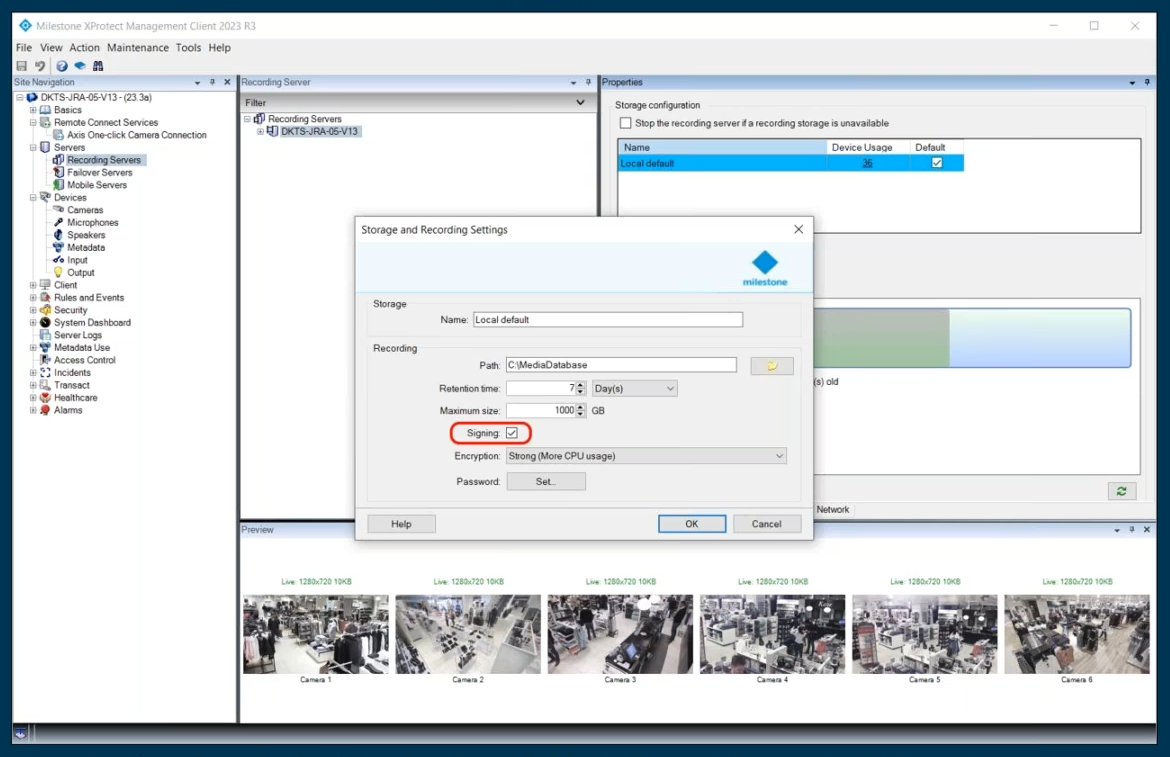Open the Maintenance menu

(x=138, y=48)
